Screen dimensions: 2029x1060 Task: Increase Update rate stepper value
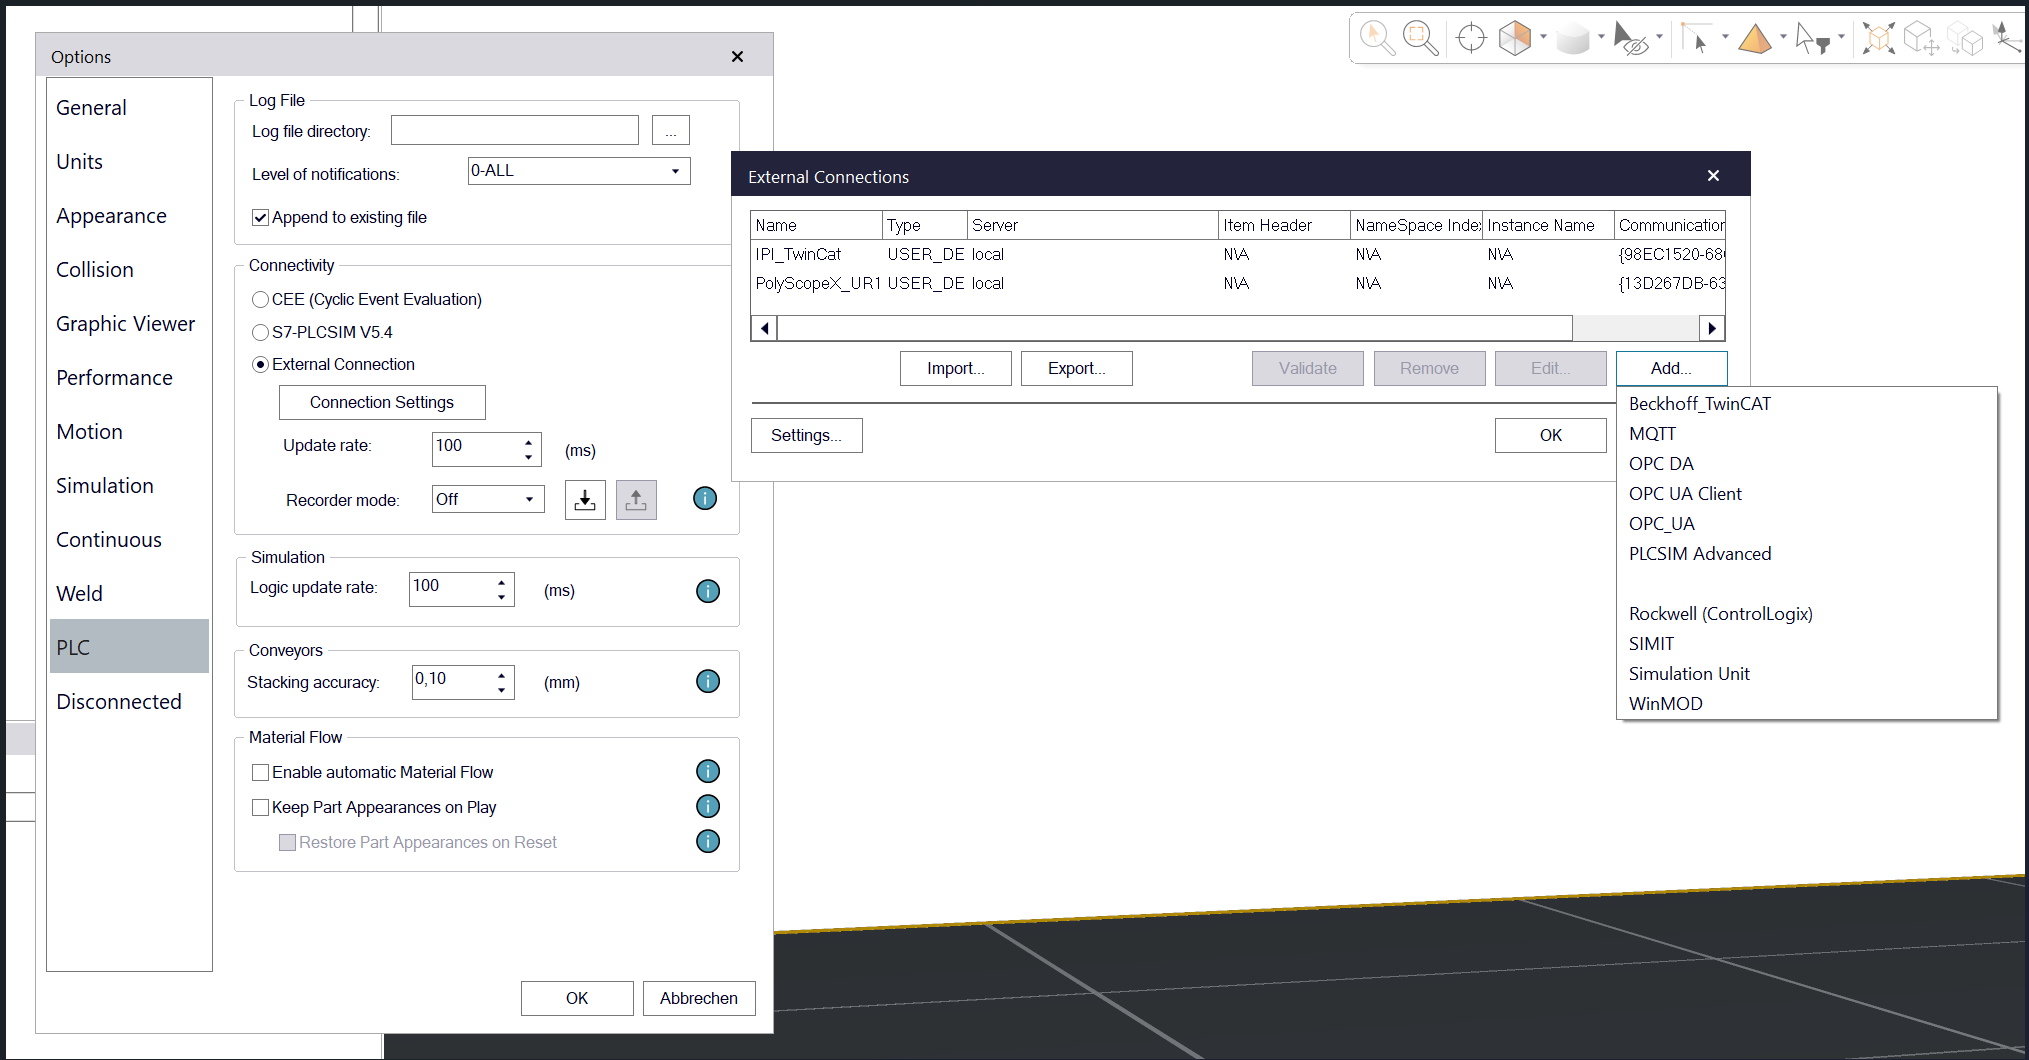(528, 441)
